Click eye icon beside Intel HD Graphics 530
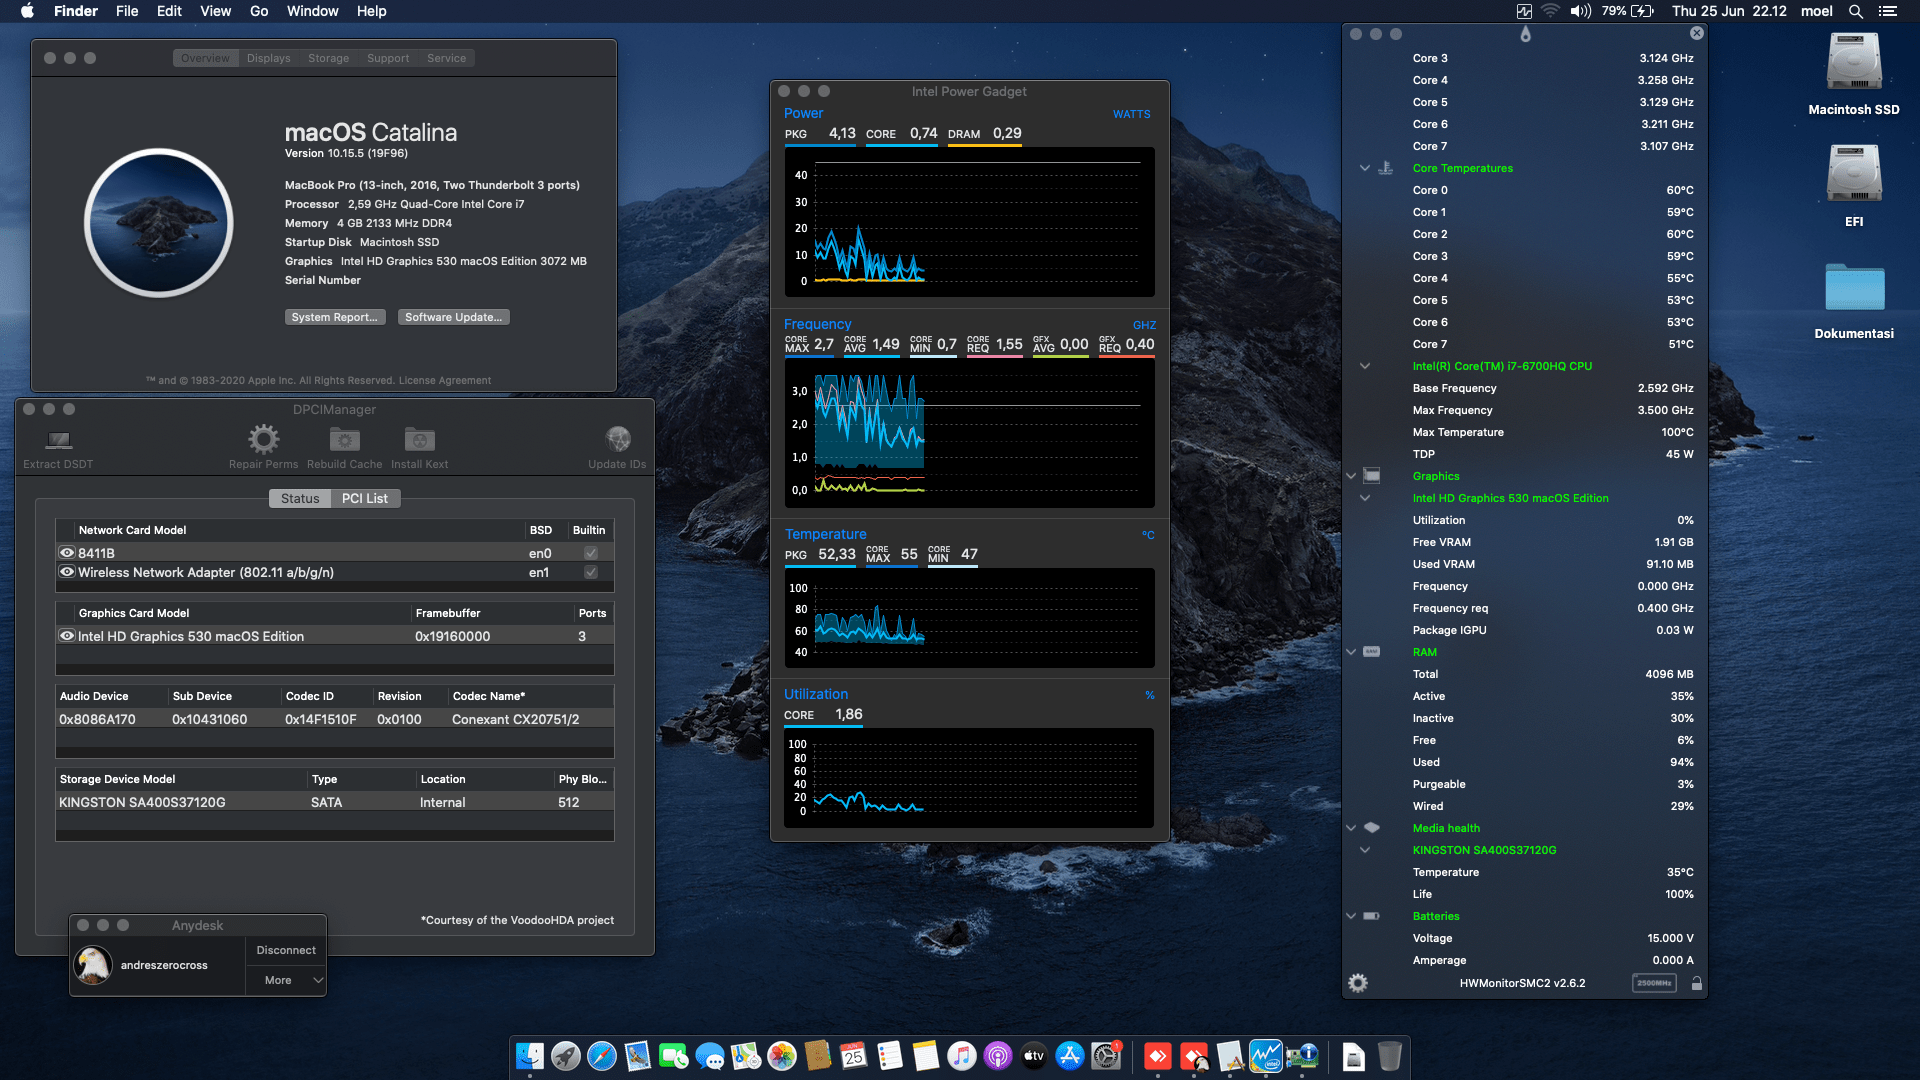The height and width of the screenshot is (1080, 1920). click(x=67, y=636)
